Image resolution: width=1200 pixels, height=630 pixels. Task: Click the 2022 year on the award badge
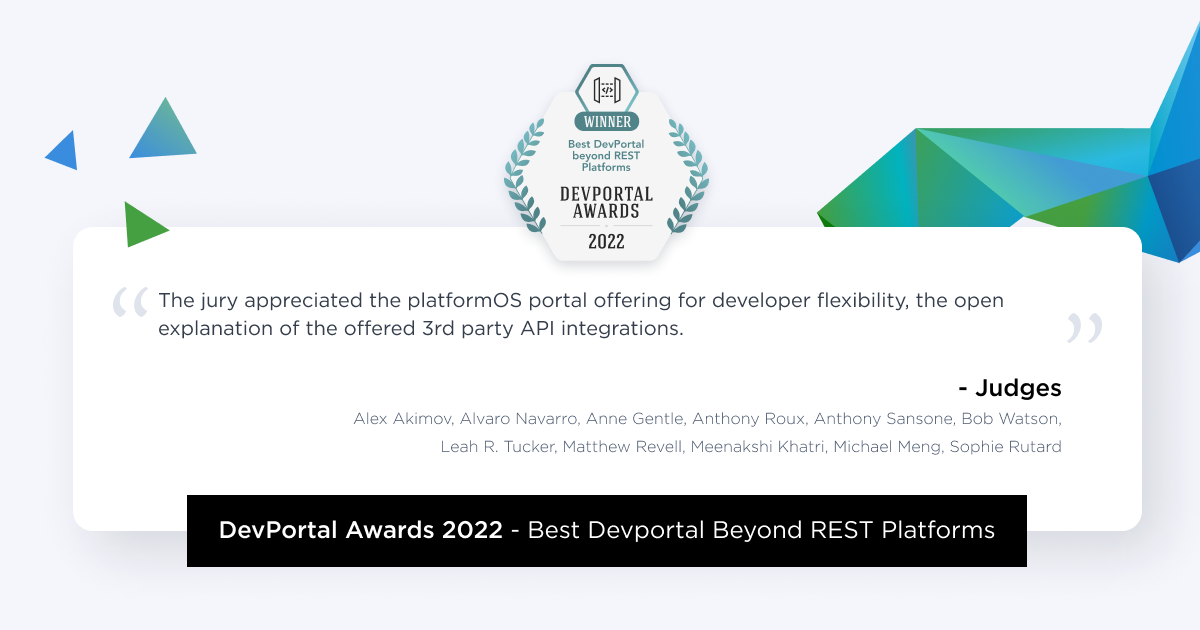[x=606, y=241]
